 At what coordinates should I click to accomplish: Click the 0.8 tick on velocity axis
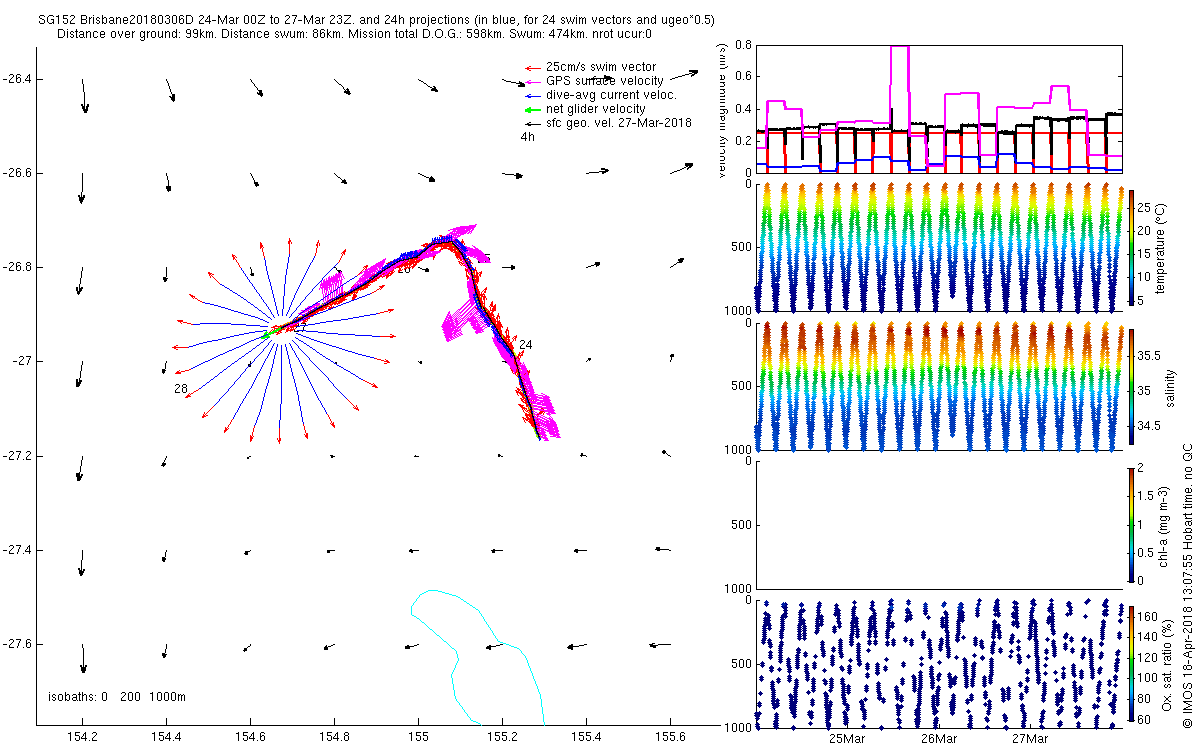[x=742, y=45]
